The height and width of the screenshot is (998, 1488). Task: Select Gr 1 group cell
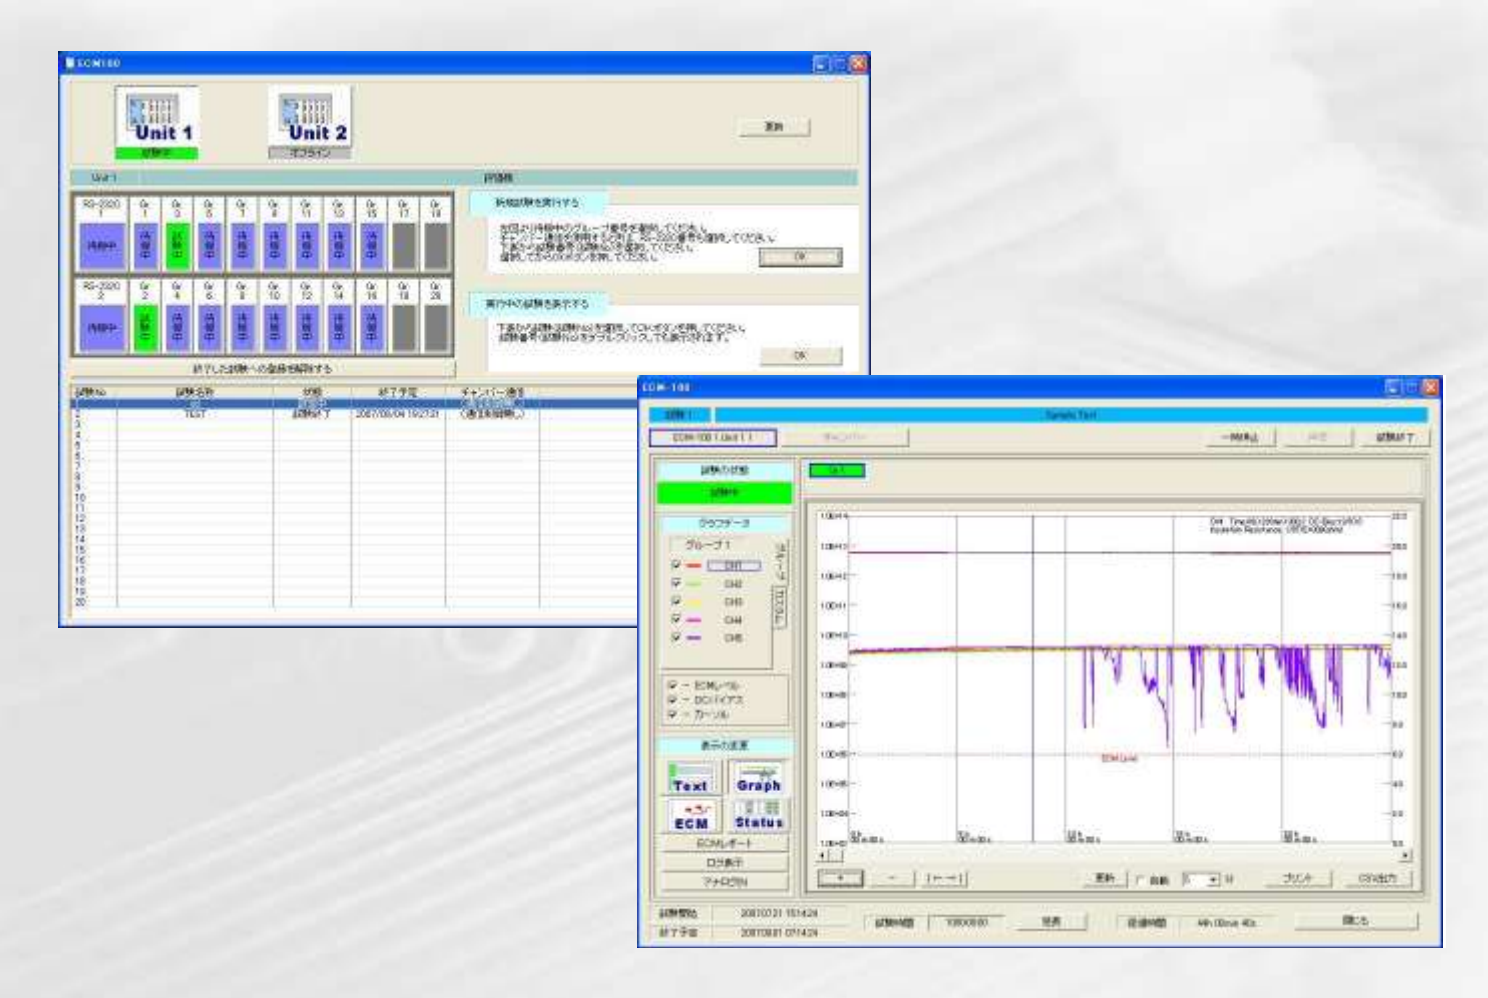click(146, 246)
